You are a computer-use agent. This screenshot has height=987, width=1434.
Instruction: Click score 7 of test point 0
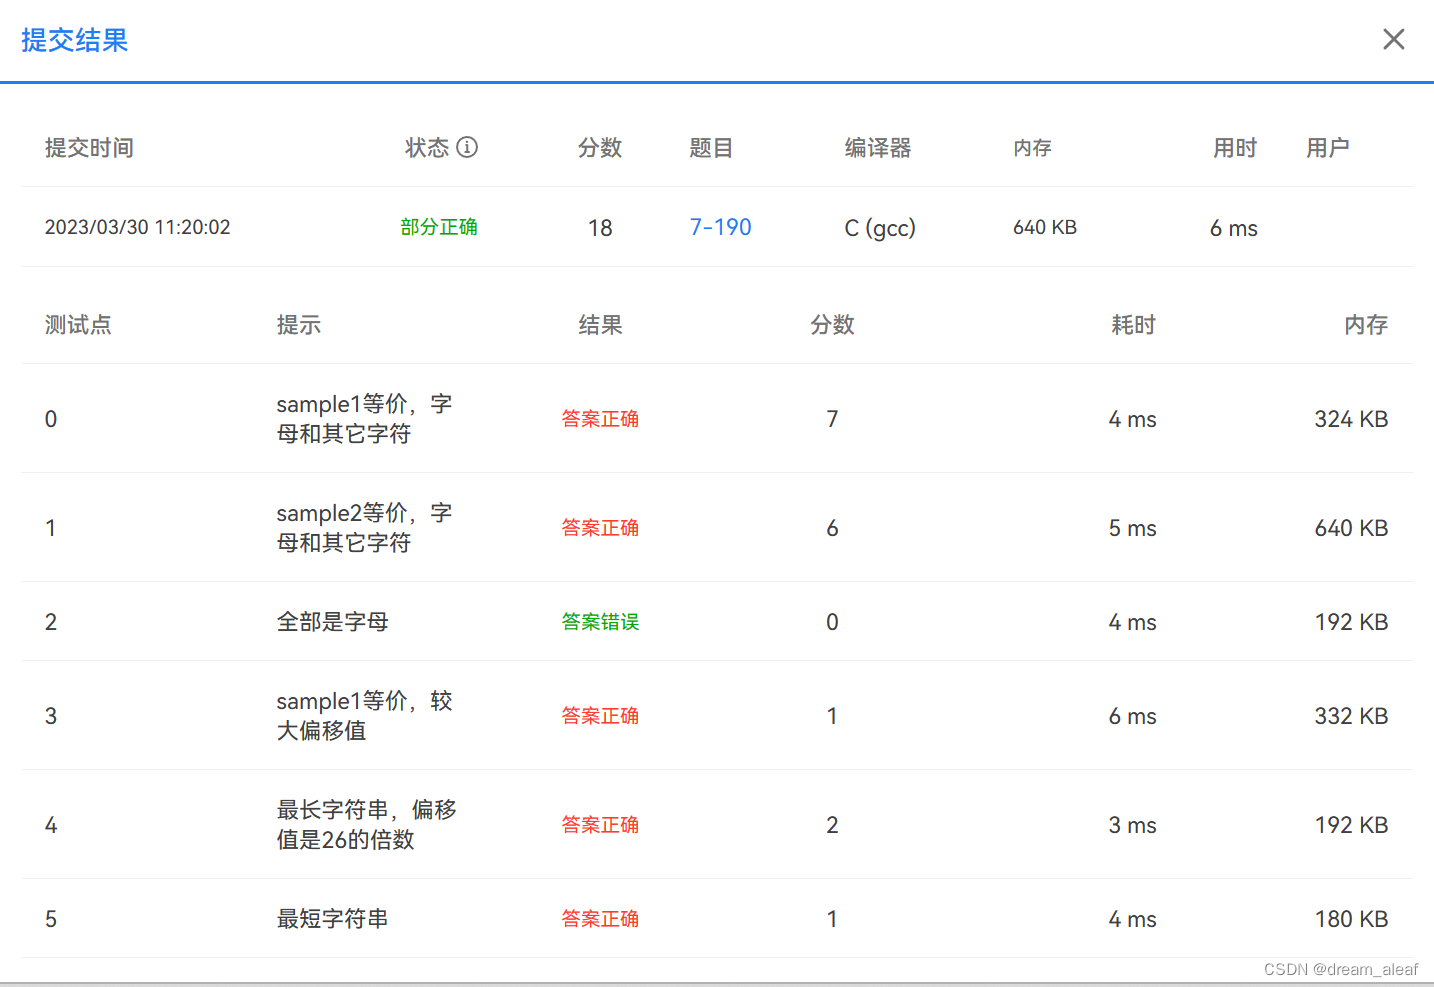832,419
